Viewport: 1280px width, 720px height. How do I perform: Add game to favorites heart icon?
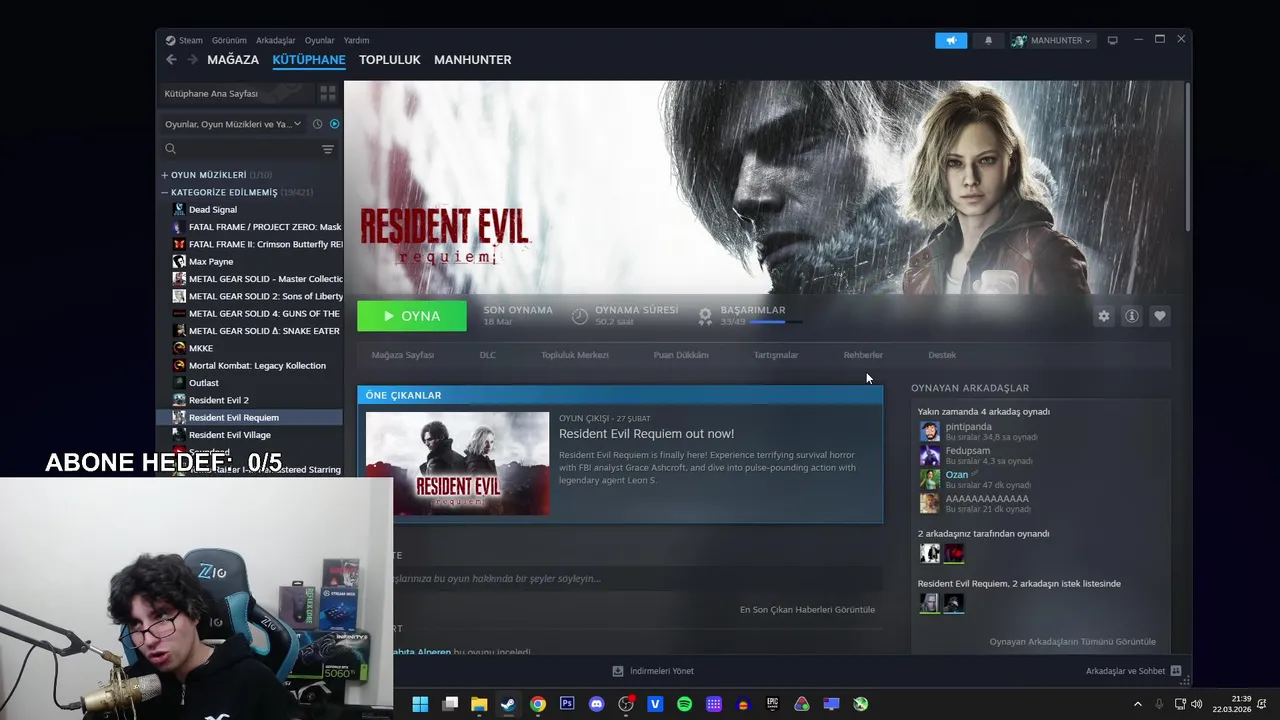pyautogui.click(x=1160, y=316)
